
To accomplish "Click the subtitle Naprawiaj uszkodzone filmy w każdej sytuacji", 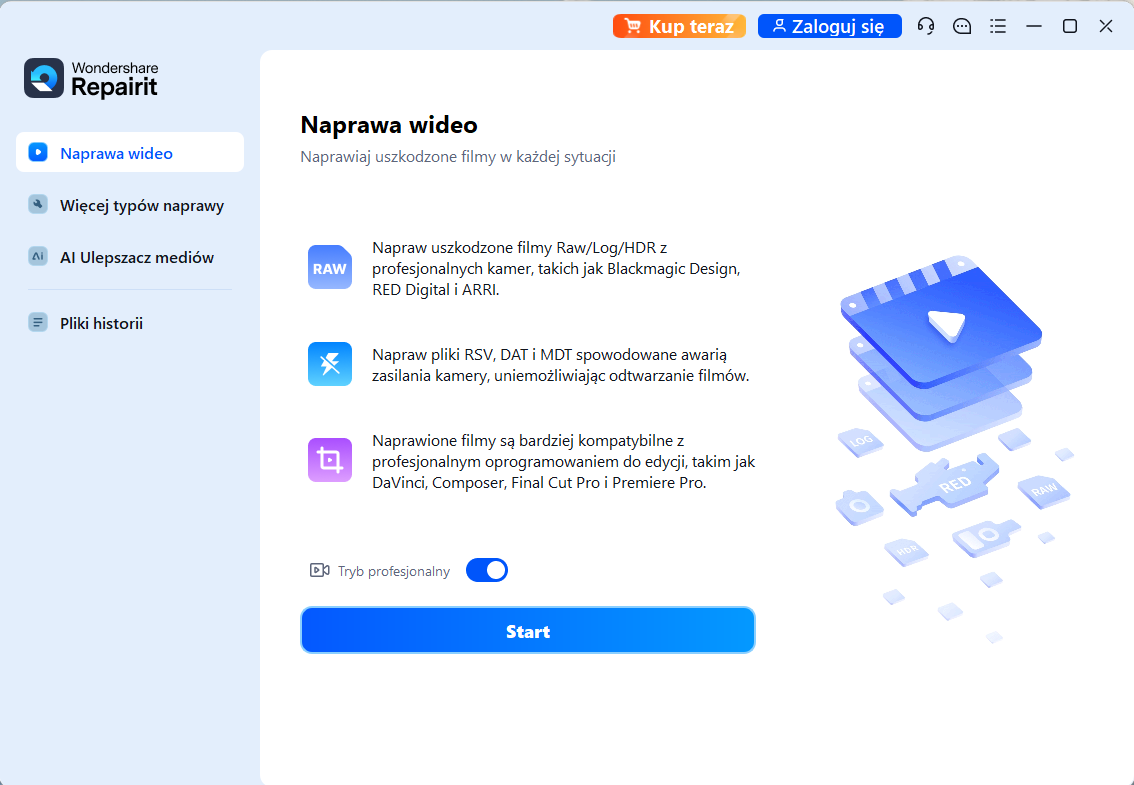I will [x=458, y=156].
